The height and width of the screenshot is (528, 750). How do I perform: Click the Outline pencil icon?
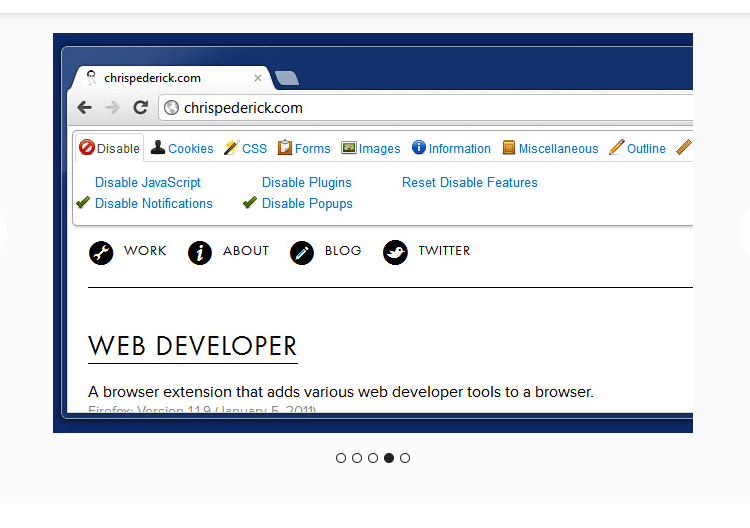(x=617, y=147)
